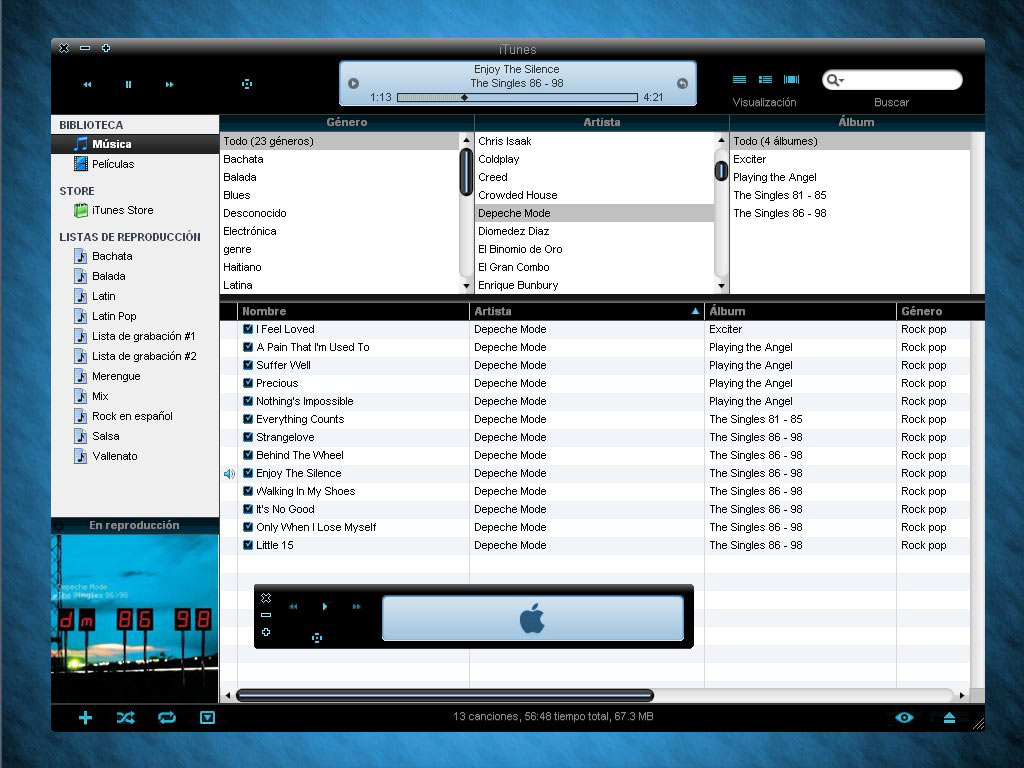Toggle the browser eye icon
Image resolution: width=1024 pixels, height=768 pixels.
(x=904, y=718)
